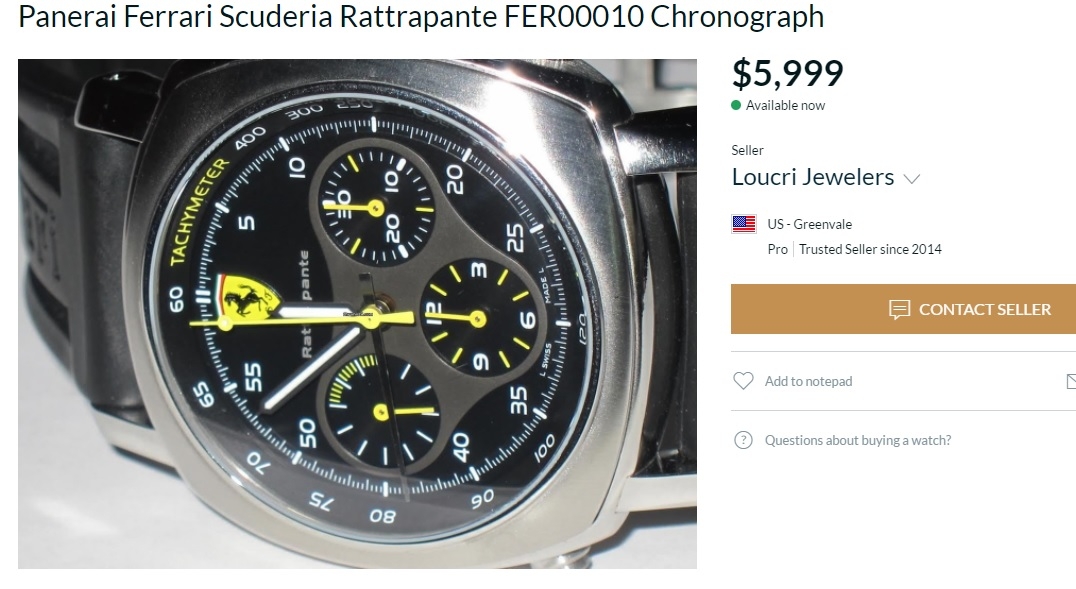The width and height of the screenshot is (1076, 589).
Task: Click the Contact Seller button
Action: coord(903,309)
